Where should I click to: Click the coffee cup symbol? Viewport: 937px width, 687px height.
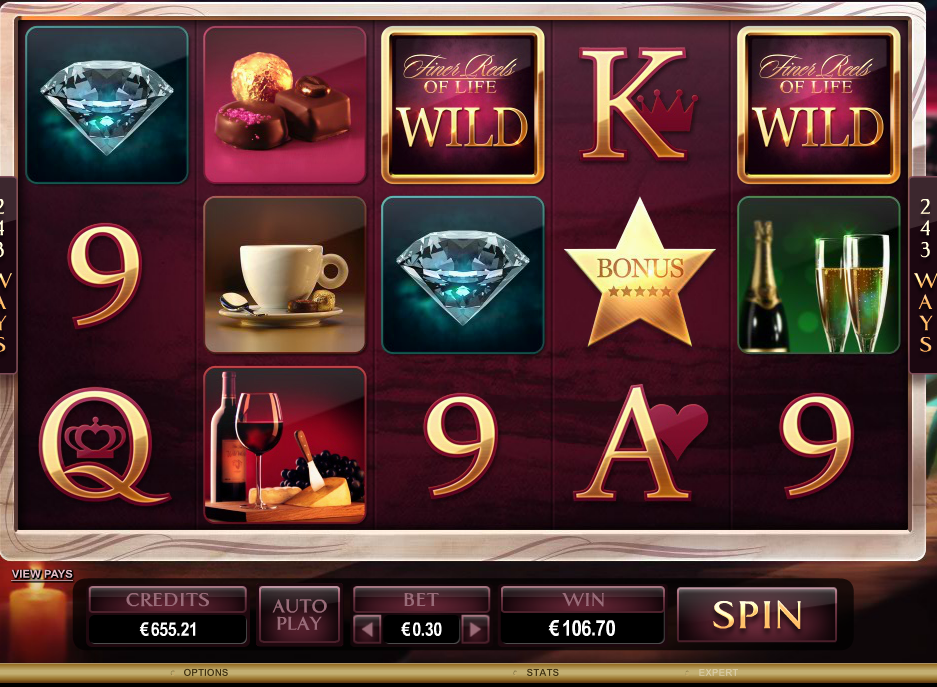coord(285,275)
